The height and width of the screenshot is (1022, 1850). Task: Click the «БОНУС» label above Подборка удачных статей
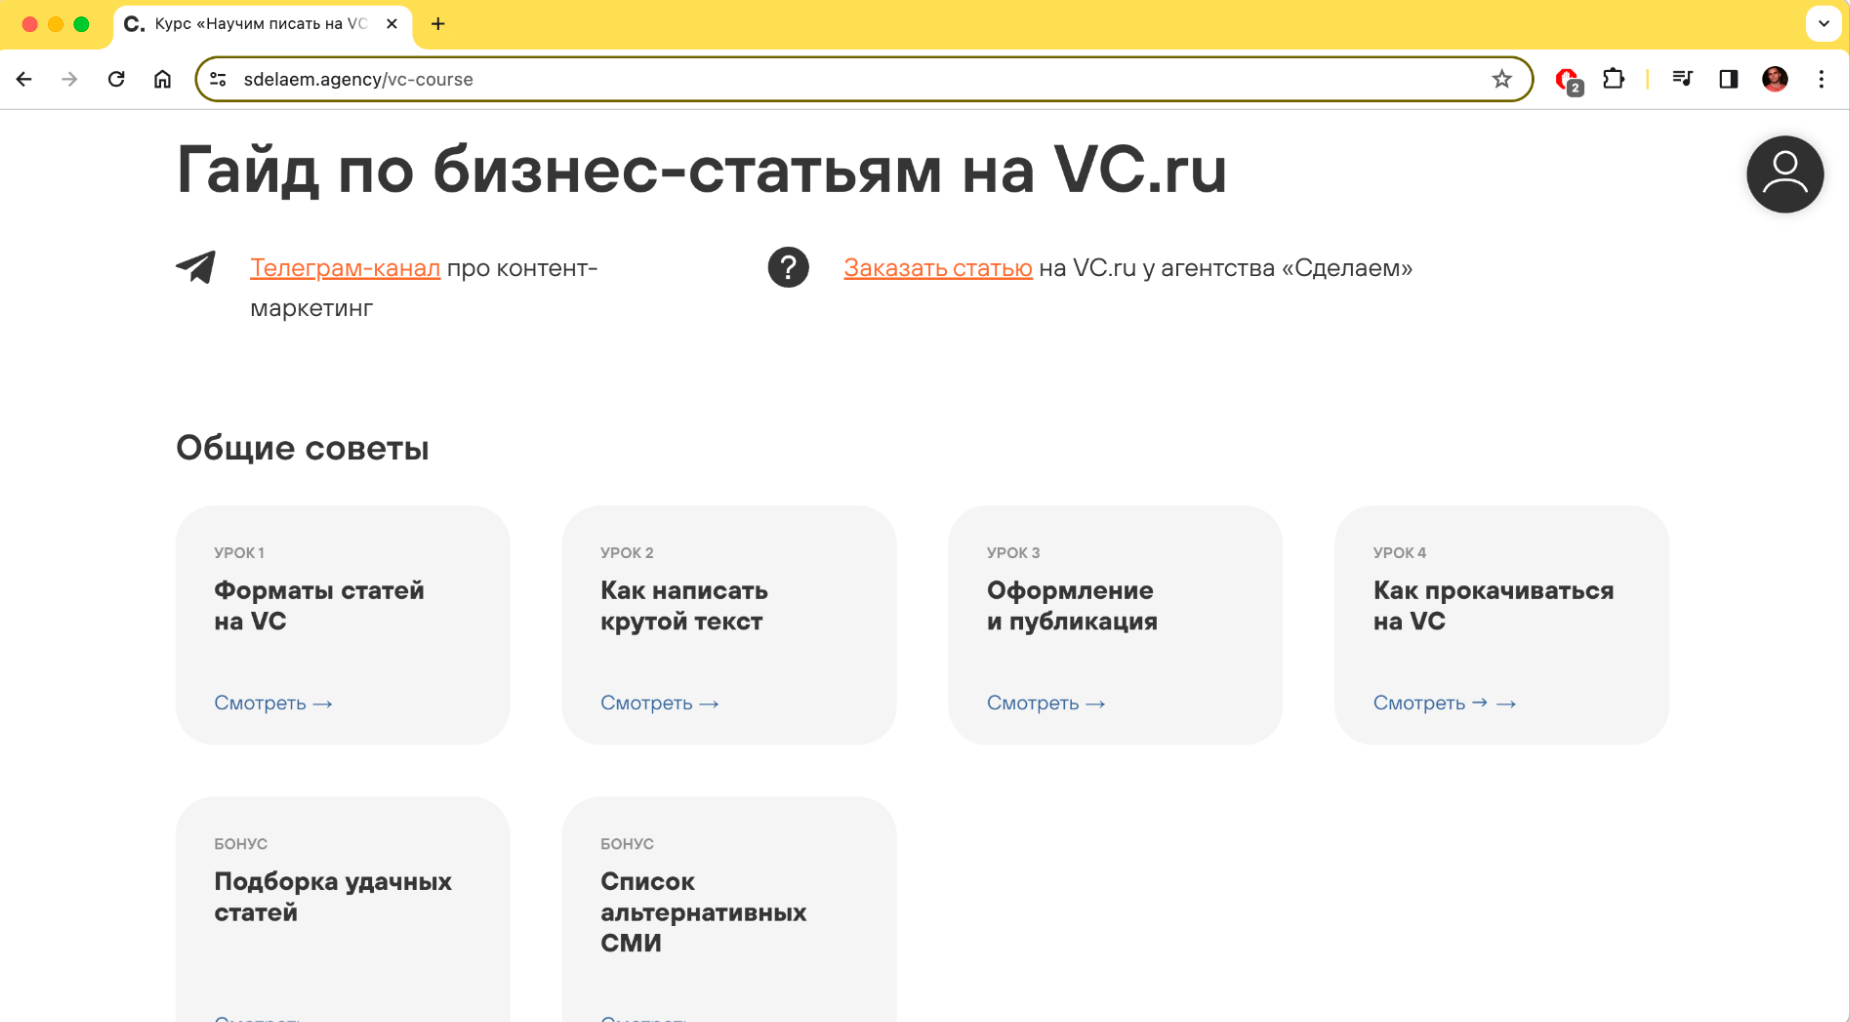pyautogui.click(x=241, y=844)
